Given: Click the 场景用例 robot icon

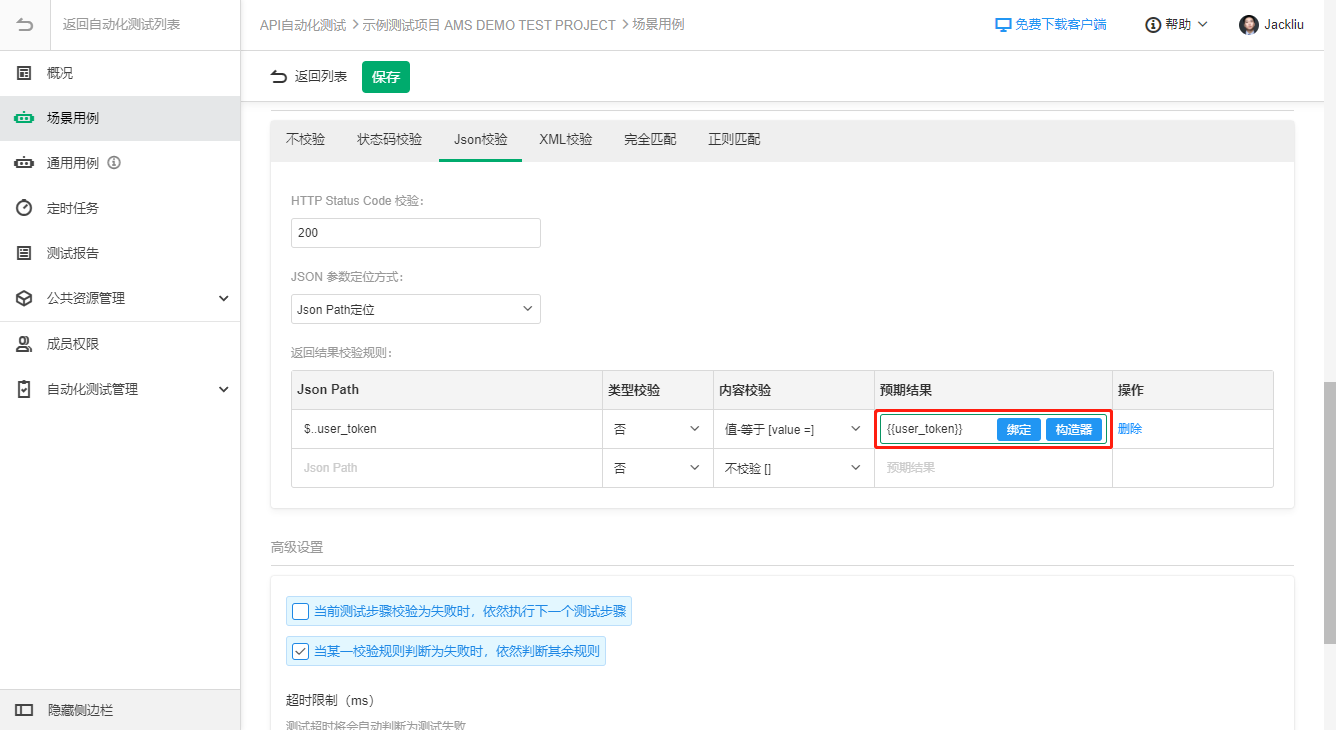Looking at the screenshot, I should pos(24,118).
